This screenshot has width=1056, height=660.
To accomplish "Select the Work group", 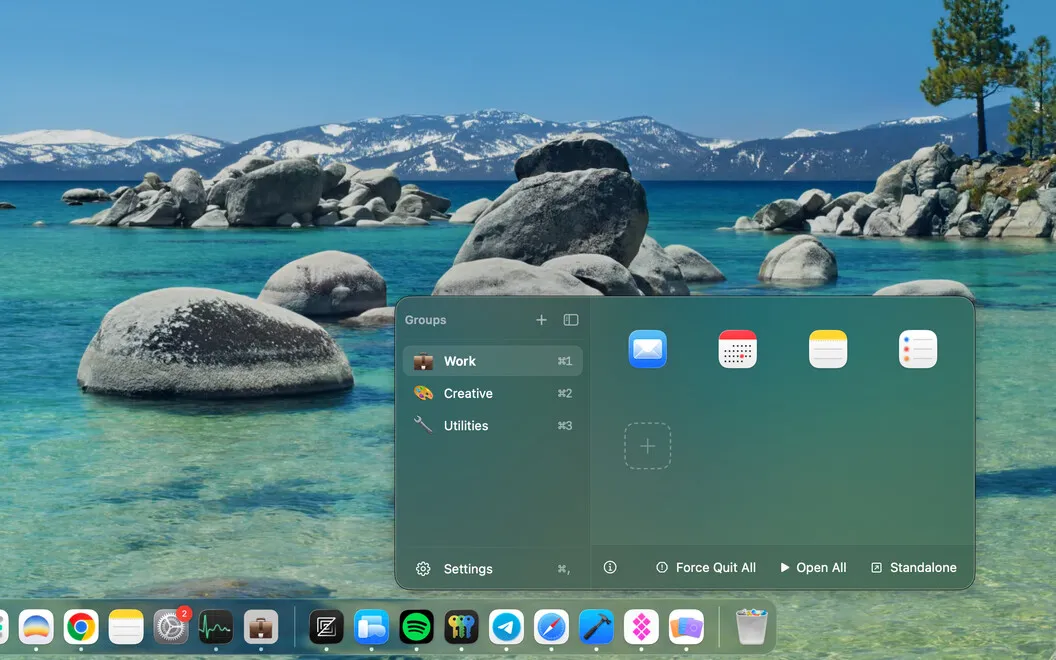I will [492, 361].
